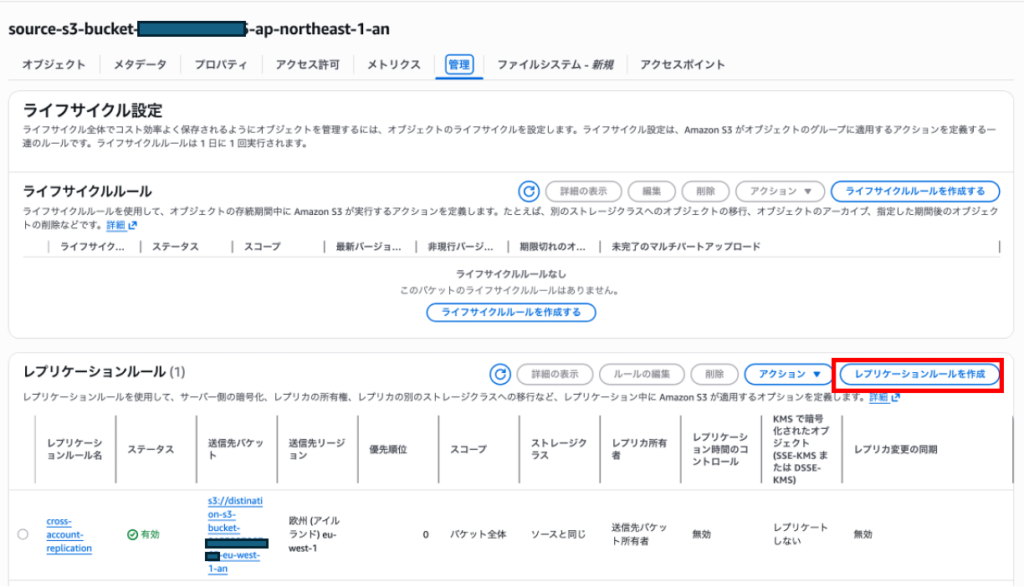Click ストレージクラス column header
Screen dimensions: 1024x587
(x=558, y=449)
